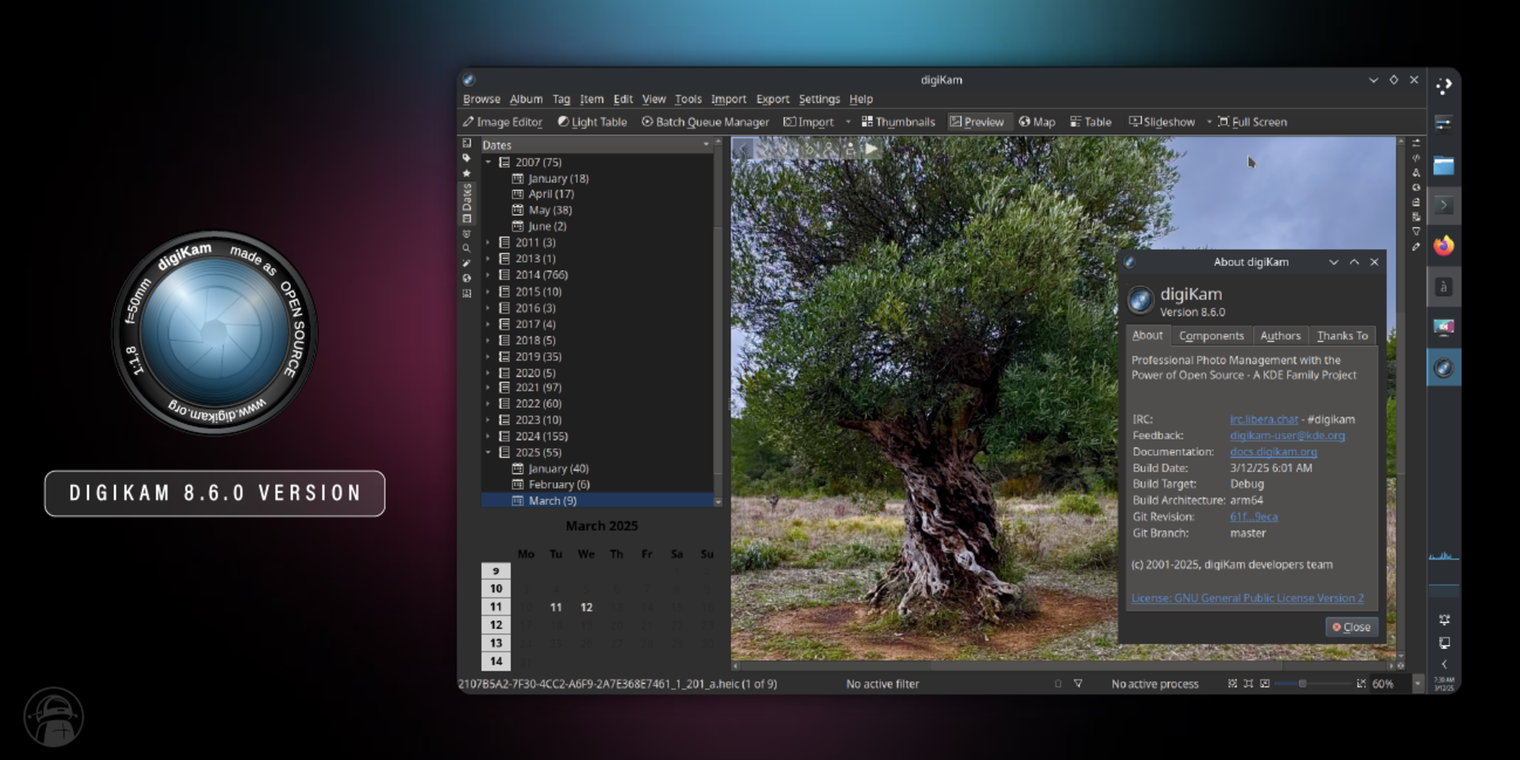The width and height of the screenshot is (1520, 760).
Task: Switch to the Components tab in About dialog
Action: [x=1211, y=335]
